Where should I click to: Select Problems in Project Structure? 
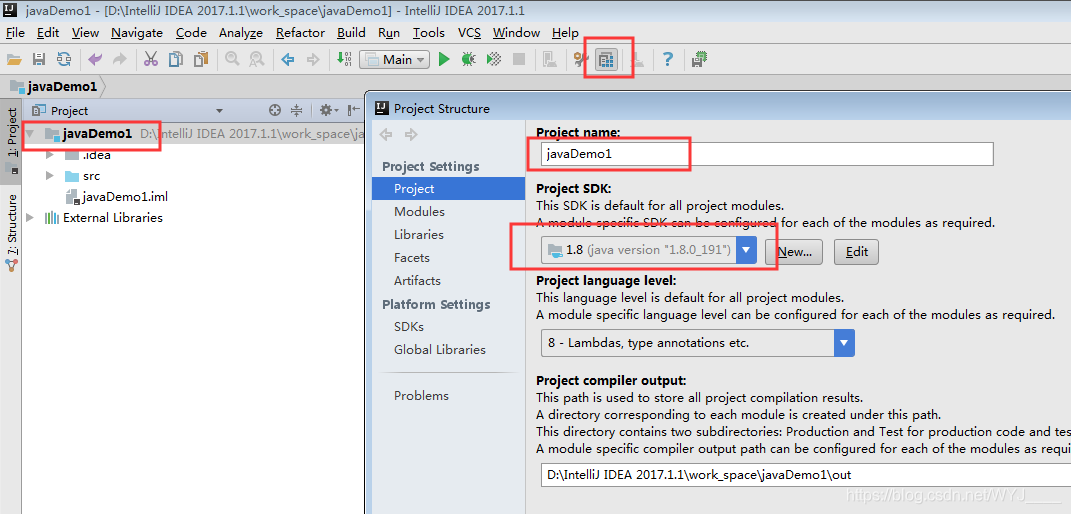tap(421, 395)
